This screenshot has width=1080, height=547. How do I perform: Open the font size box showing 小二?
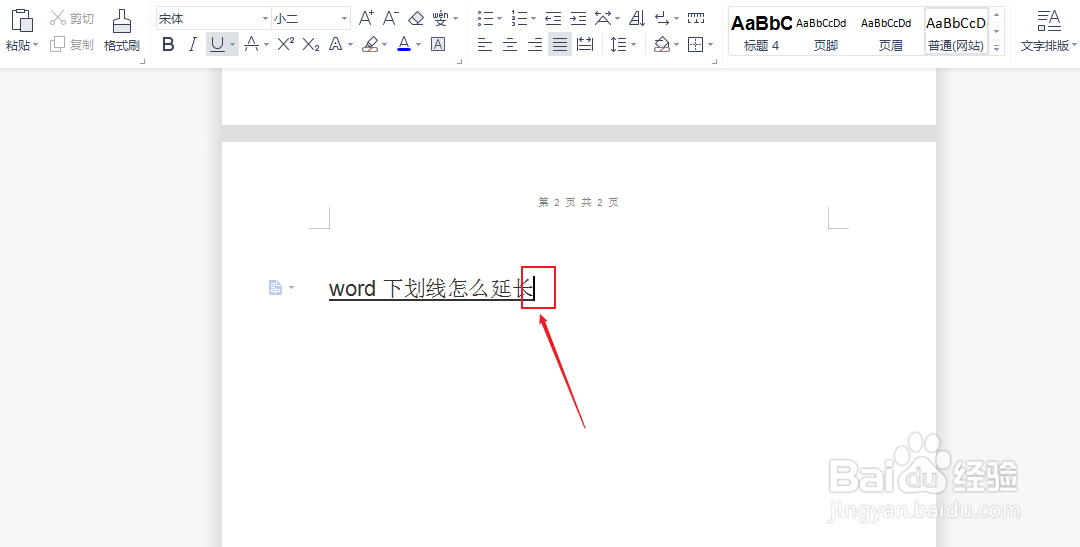point(311,19)
